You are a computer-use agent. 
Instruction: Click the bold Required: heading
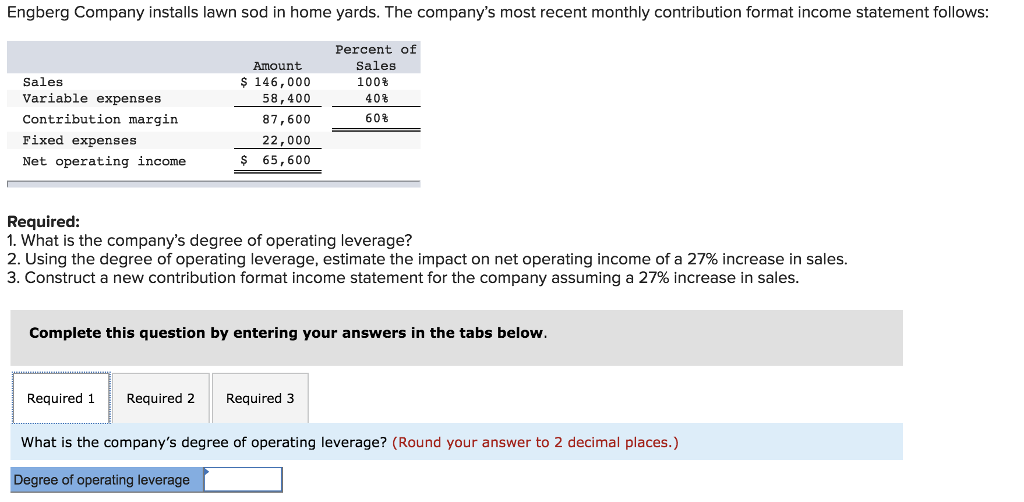(43, 222)
